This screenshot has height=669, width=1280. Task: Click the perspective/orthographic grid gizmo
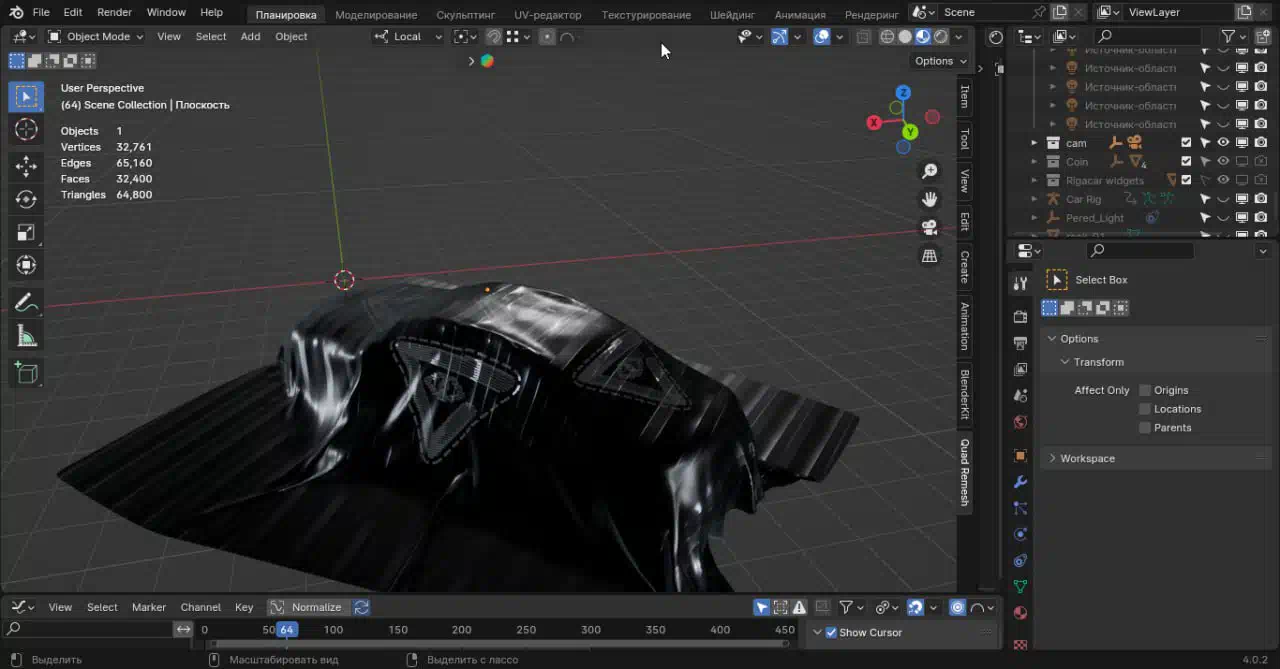(x=930, y=256)
